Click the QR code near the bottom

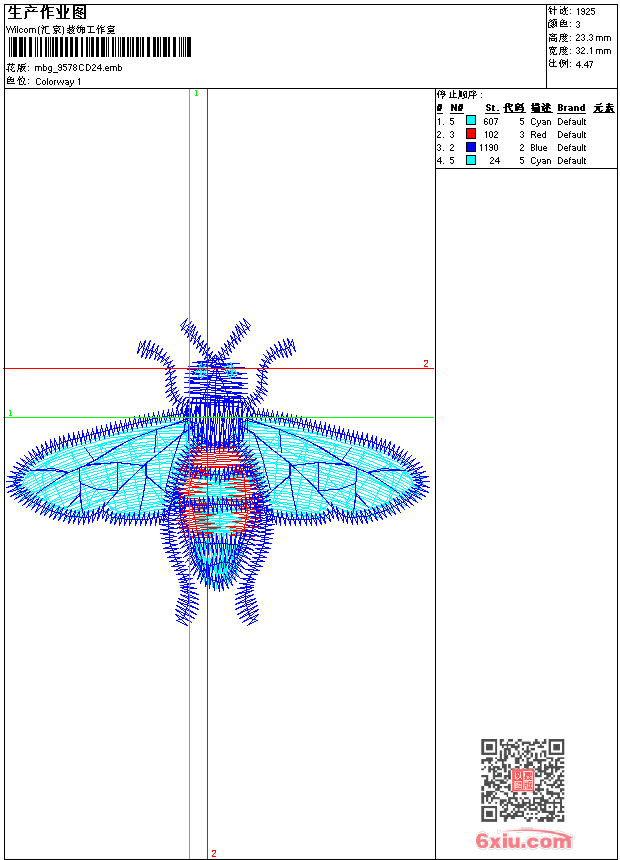(522, 780)
